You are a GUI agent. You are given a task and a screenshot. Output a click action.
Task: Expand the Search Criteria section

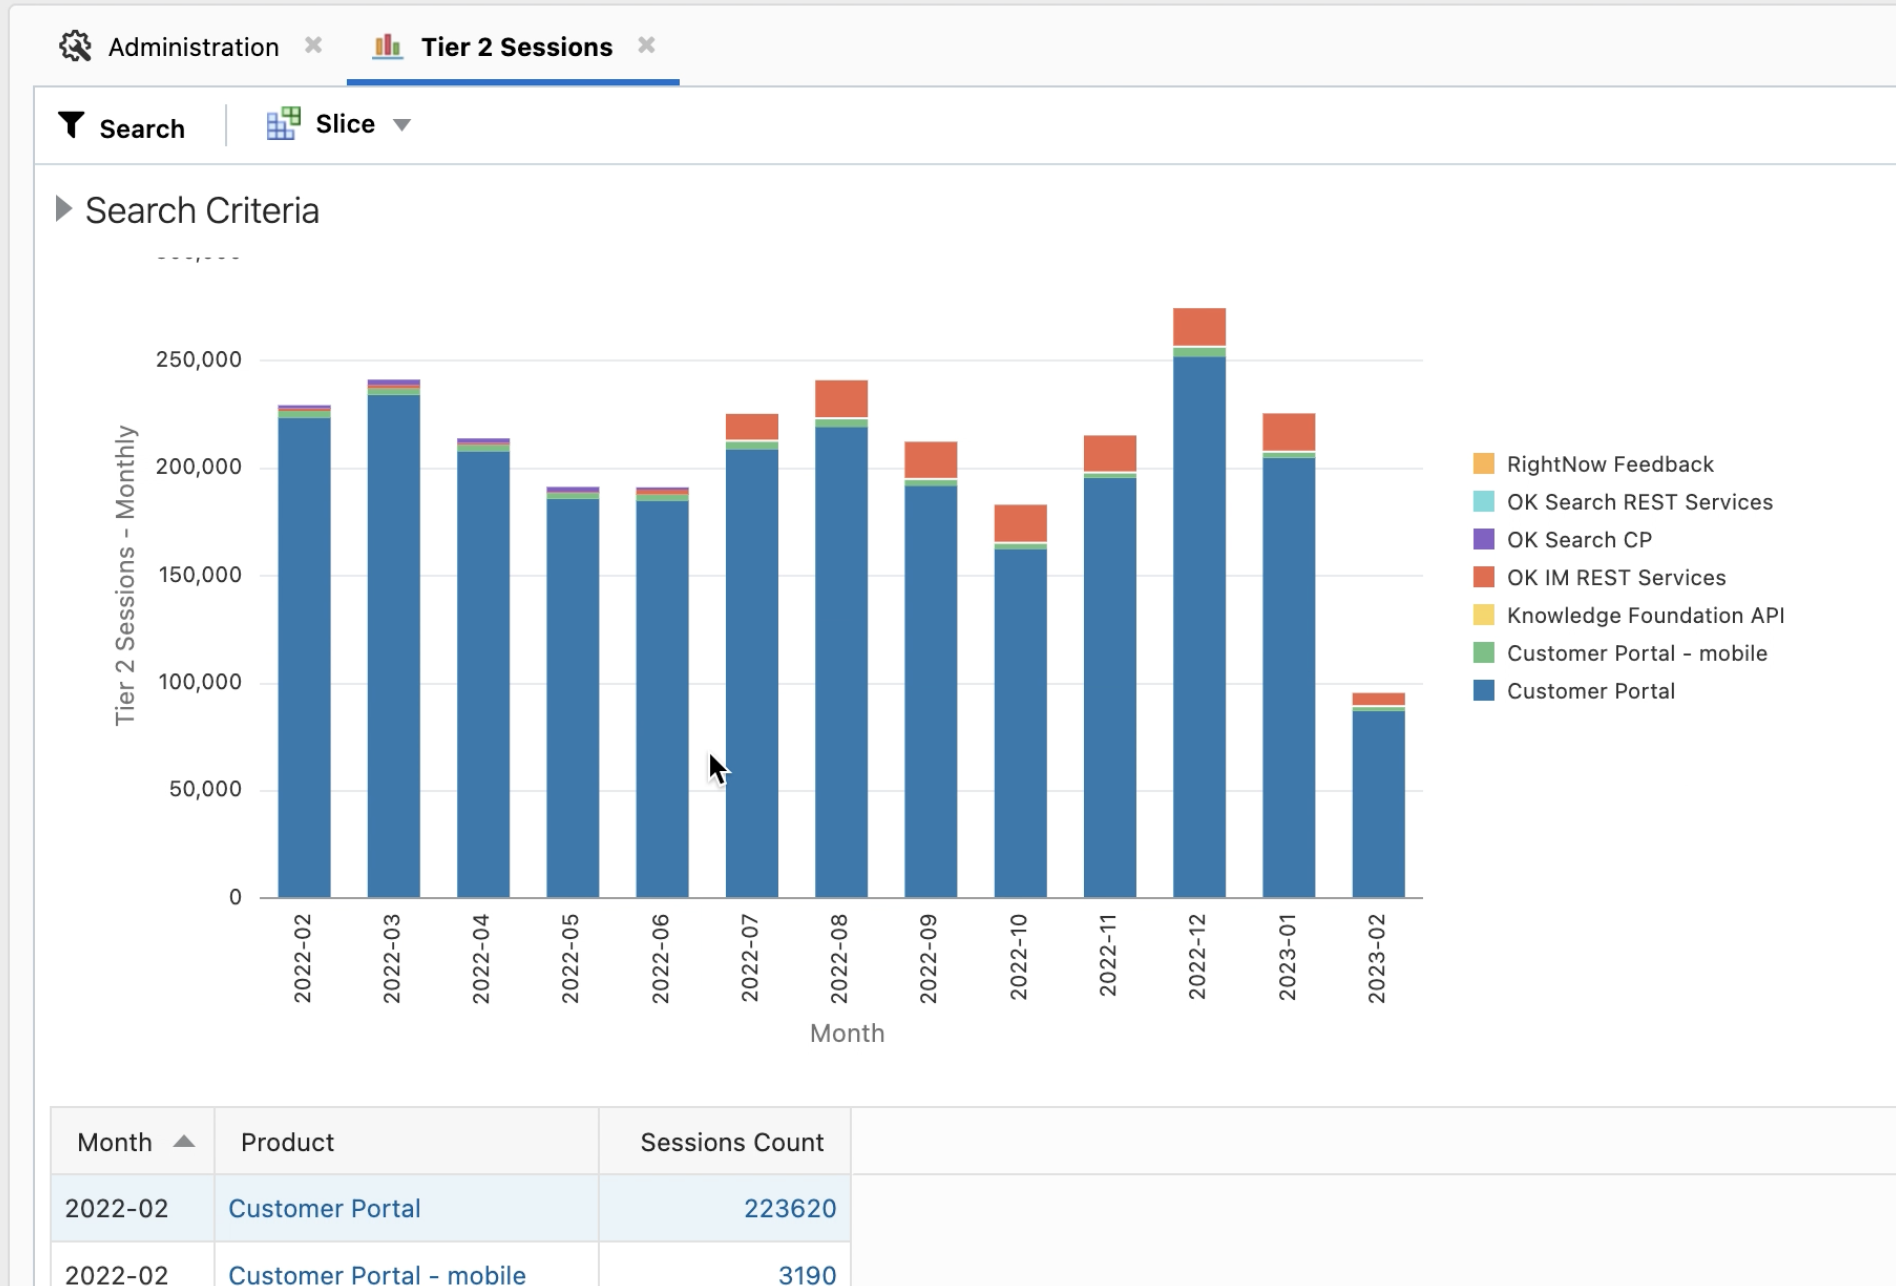(x=64, y=209)
